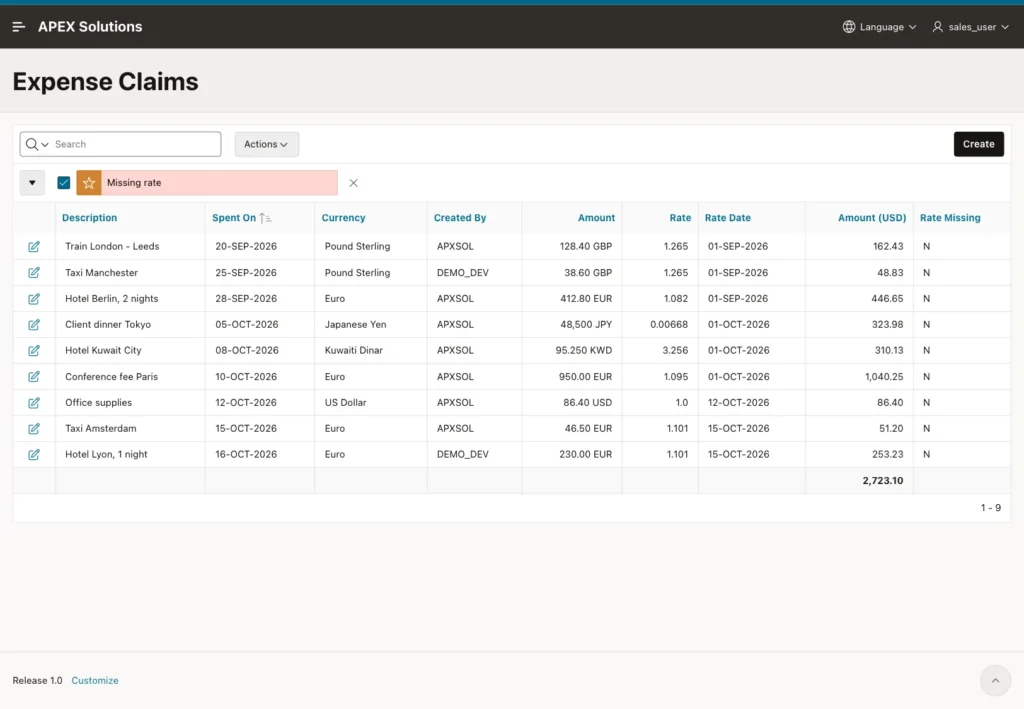Viewport: 1024px width, 709px height.
Task: Click the '3.256' rate cell
Action: pos(660,351)
